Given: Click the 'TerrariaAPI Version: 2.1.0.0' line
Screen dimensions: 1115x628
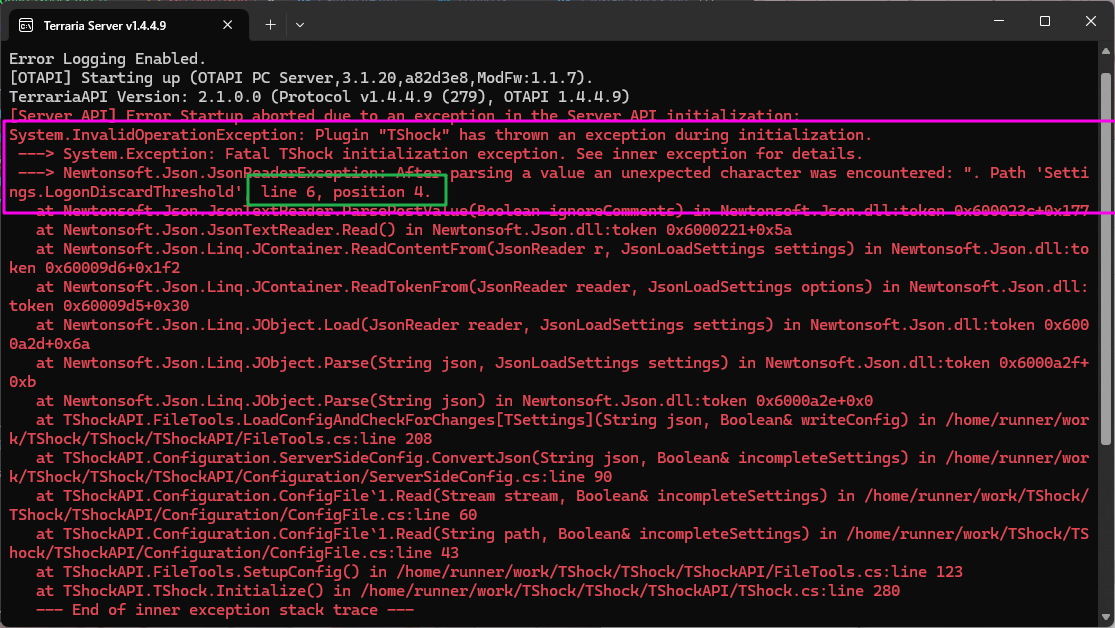Looking at the screenshot, I should [319, 97].
